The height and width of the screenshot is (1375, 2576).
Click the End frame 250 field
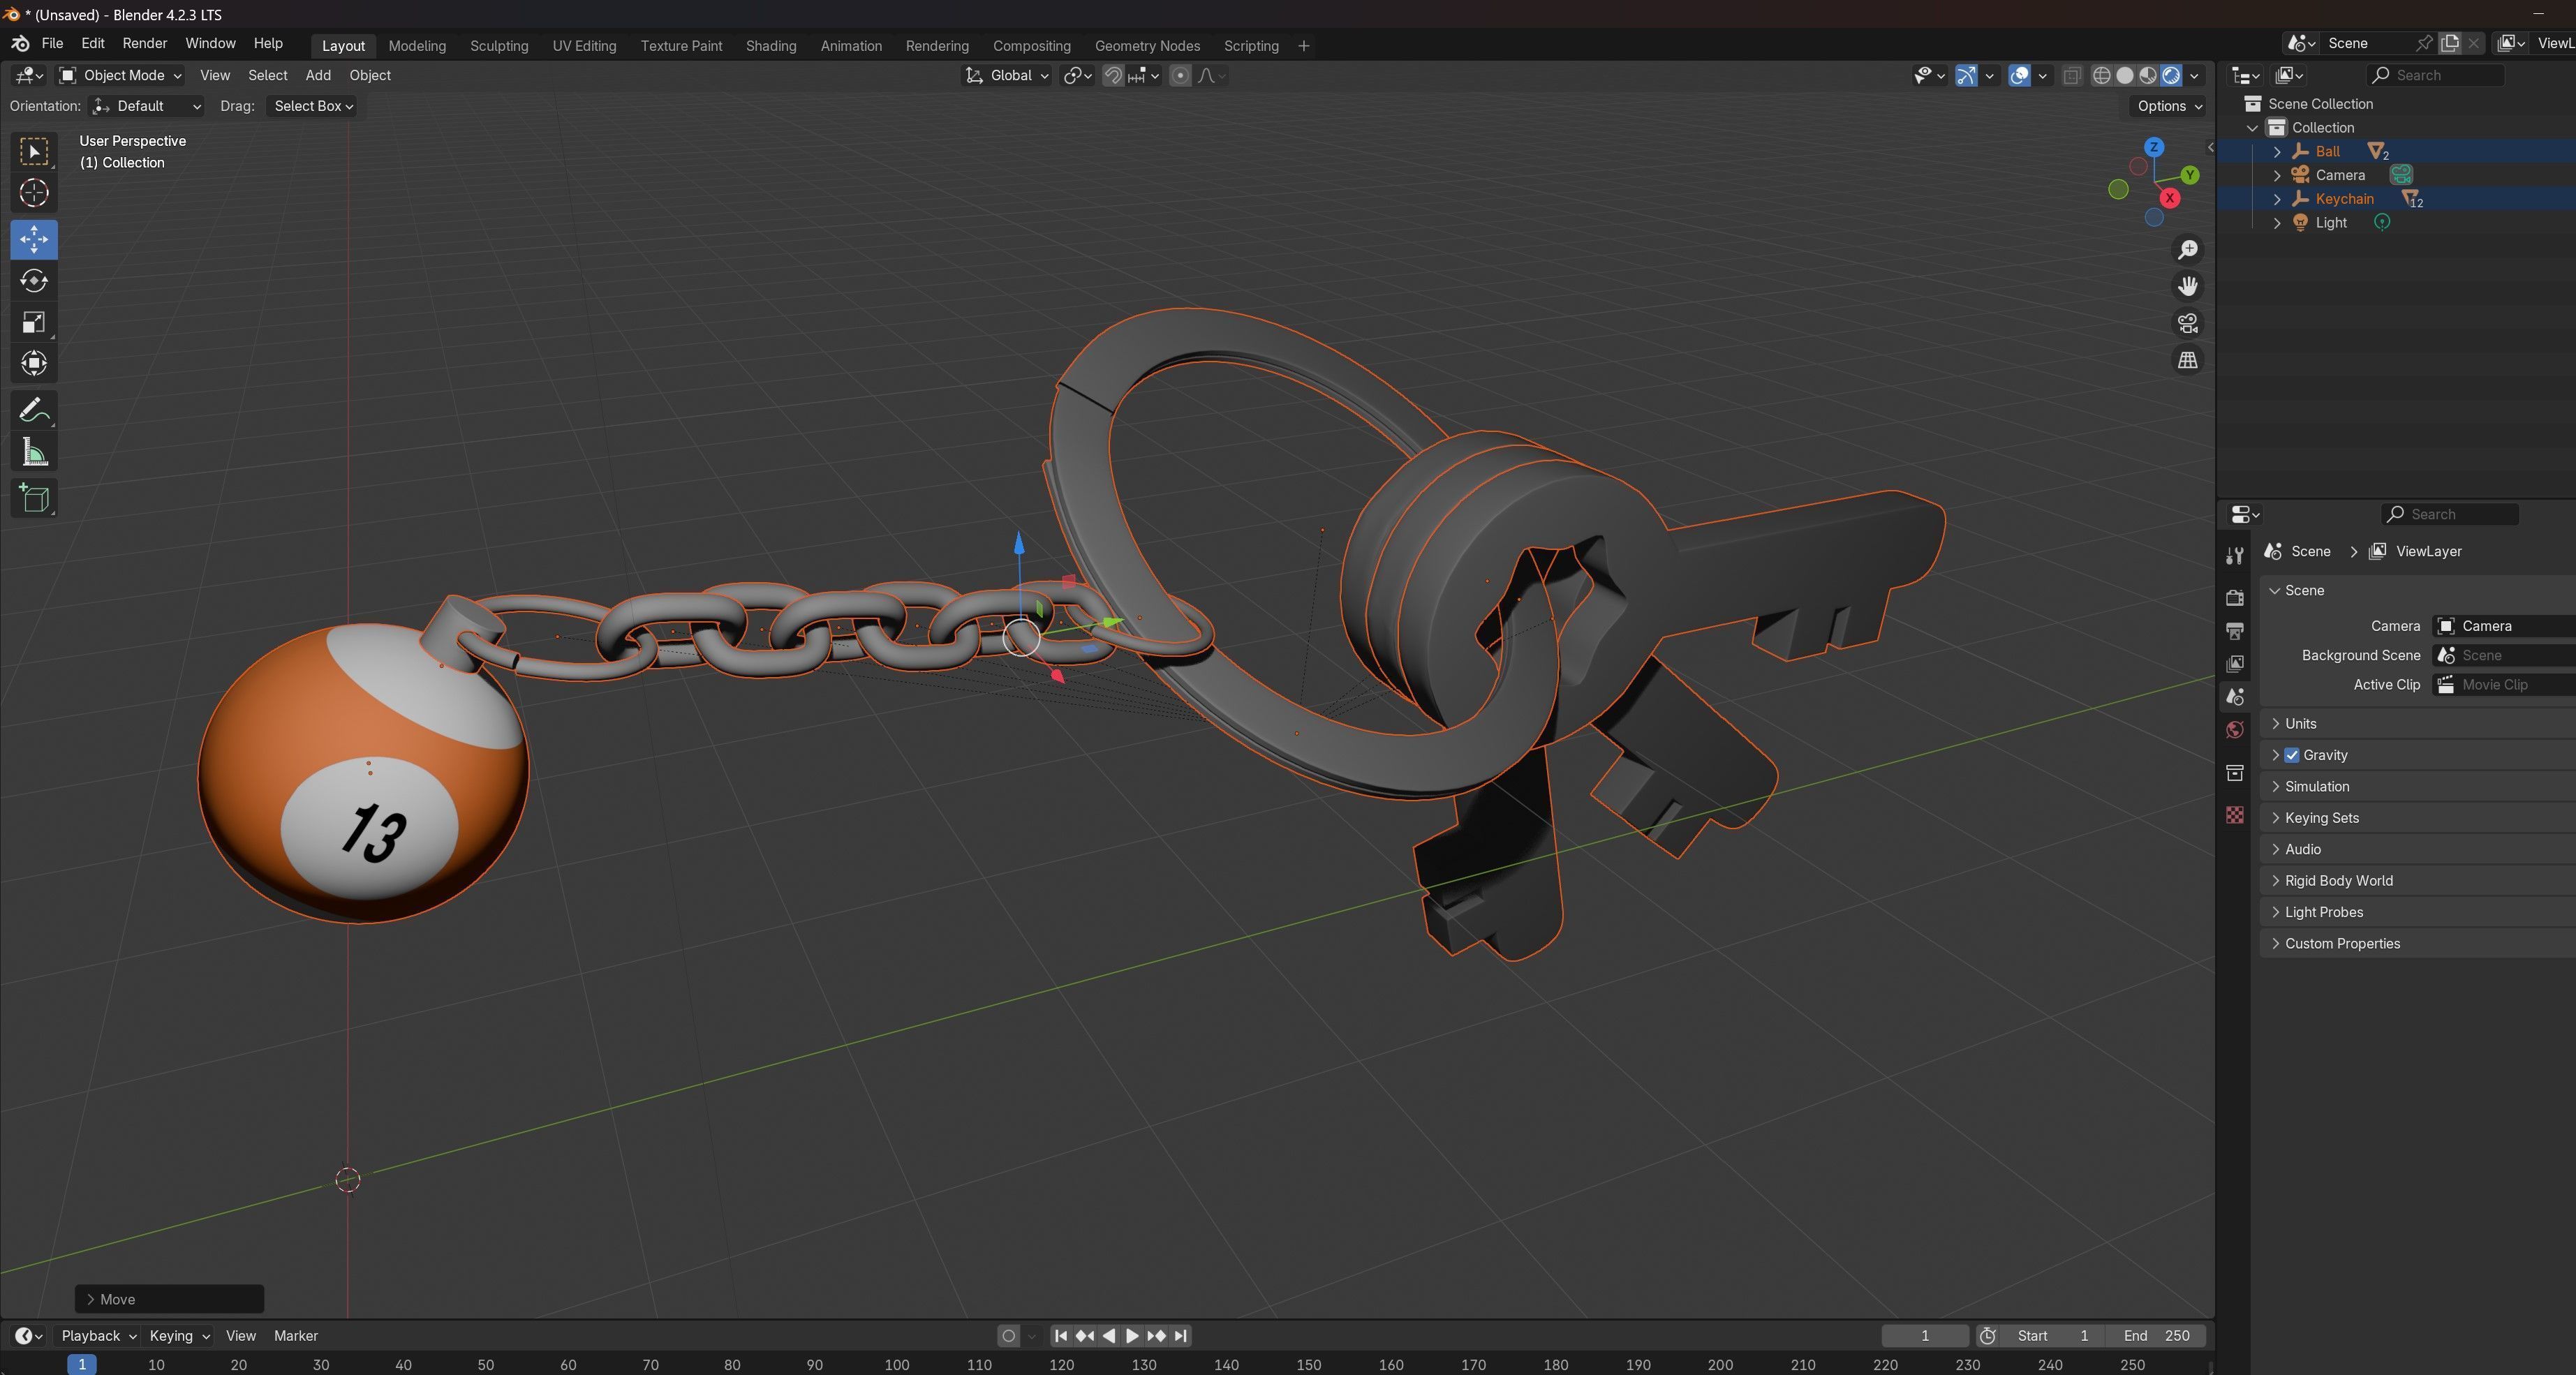coord(2156,1336)
